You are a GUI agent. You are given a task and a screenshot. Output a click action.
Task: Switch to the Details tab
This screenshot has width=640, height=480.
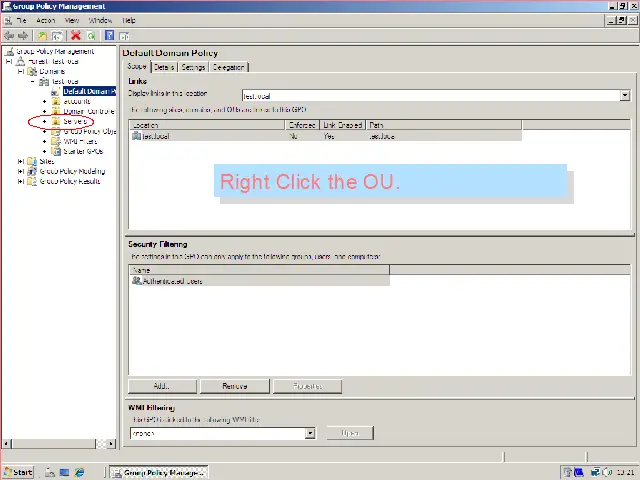(165, 67)
